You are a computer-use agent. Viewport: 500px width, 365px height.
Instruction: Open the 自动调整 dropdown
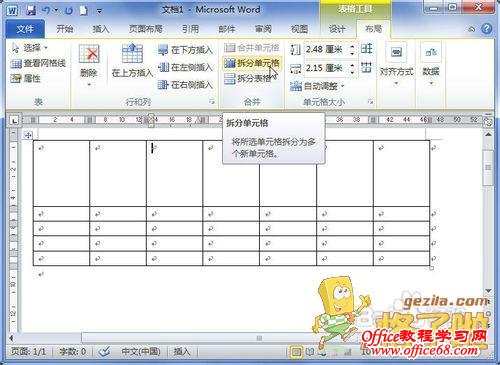pos(317,86)
